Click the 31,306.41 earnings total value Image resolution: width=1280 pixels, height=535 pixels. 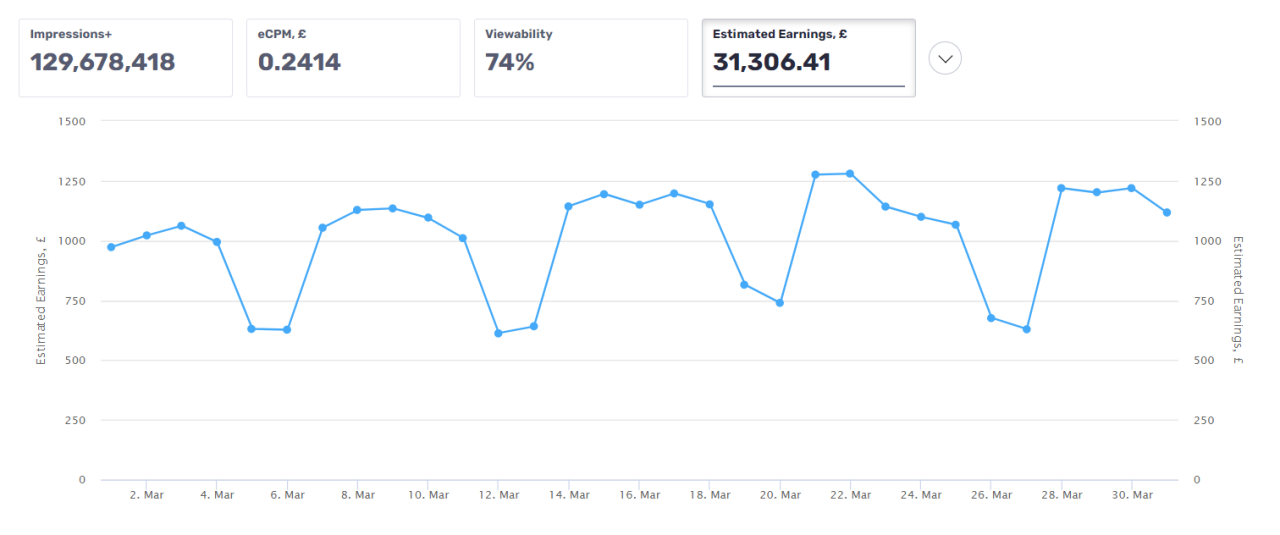(x=771, y=63)
